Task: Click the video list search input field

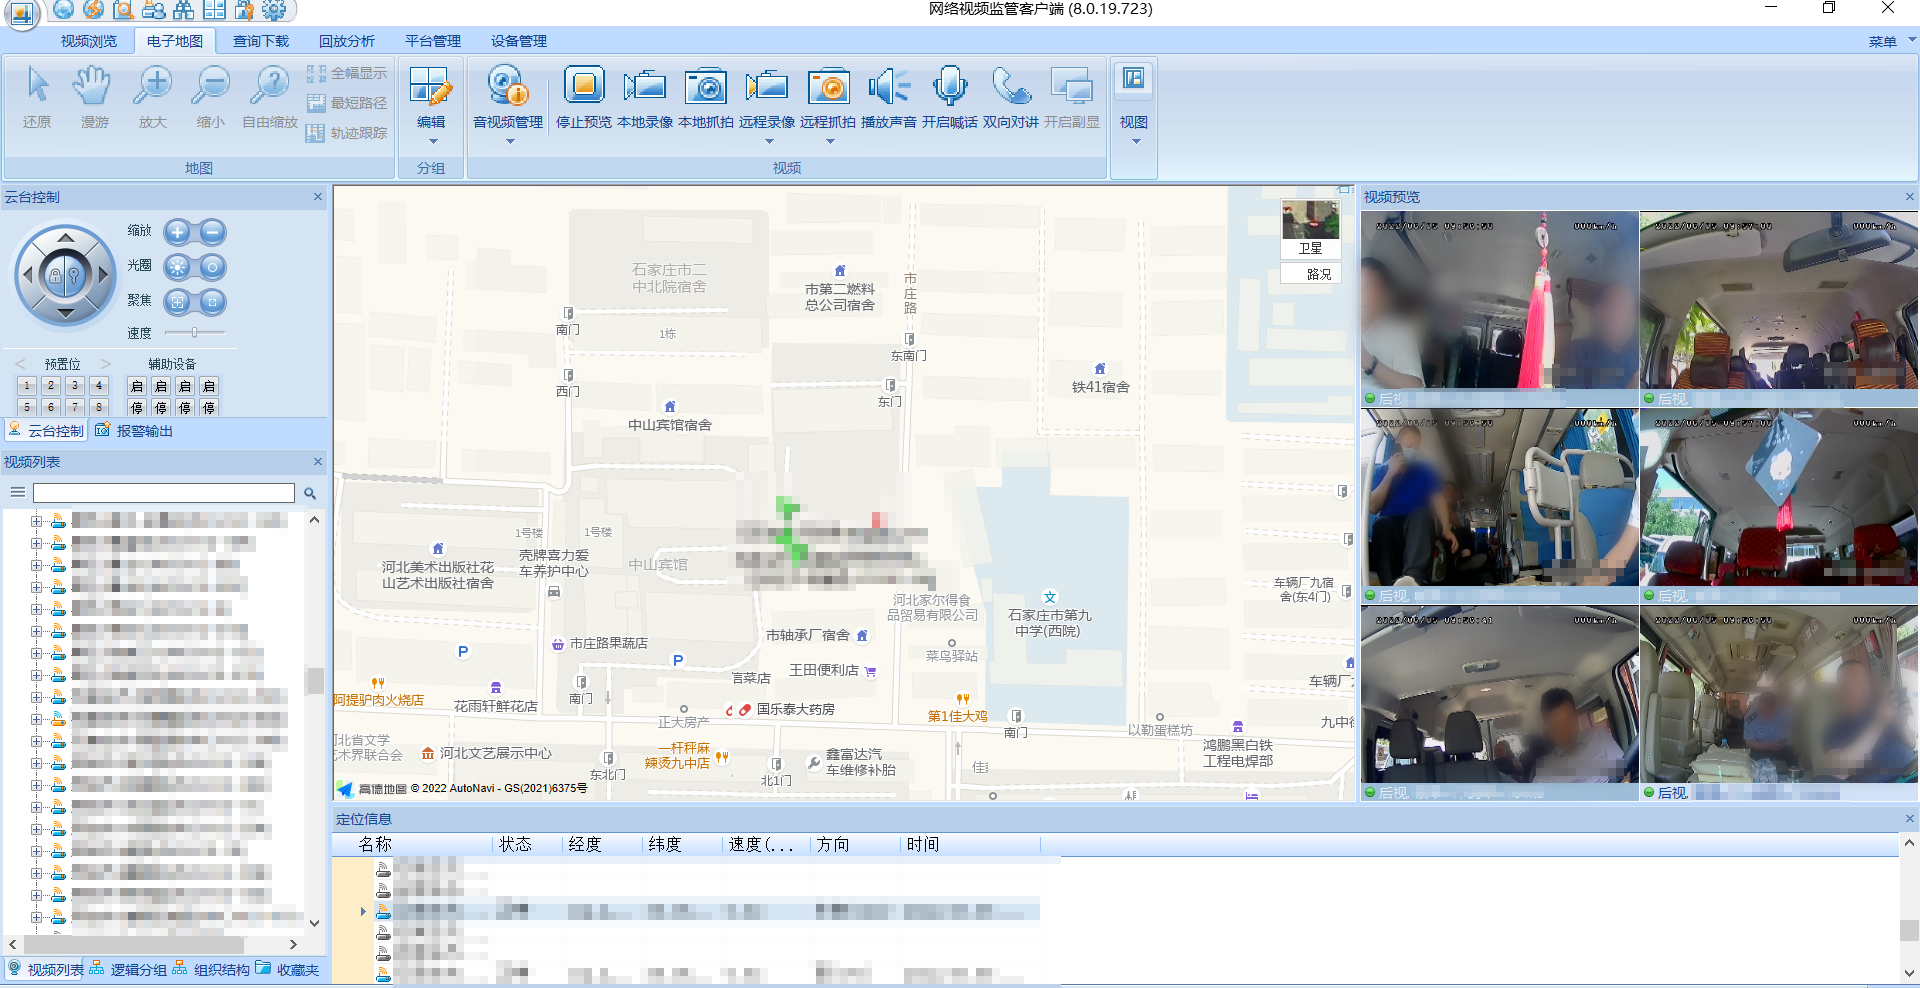Action: (x=163, y=493)
